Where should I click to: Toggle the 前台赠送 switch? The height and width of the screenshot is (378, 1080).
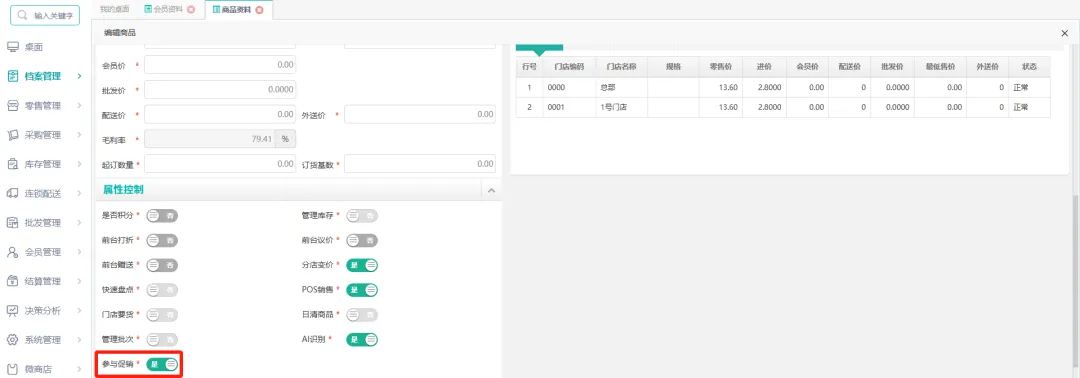click(162, 265)
